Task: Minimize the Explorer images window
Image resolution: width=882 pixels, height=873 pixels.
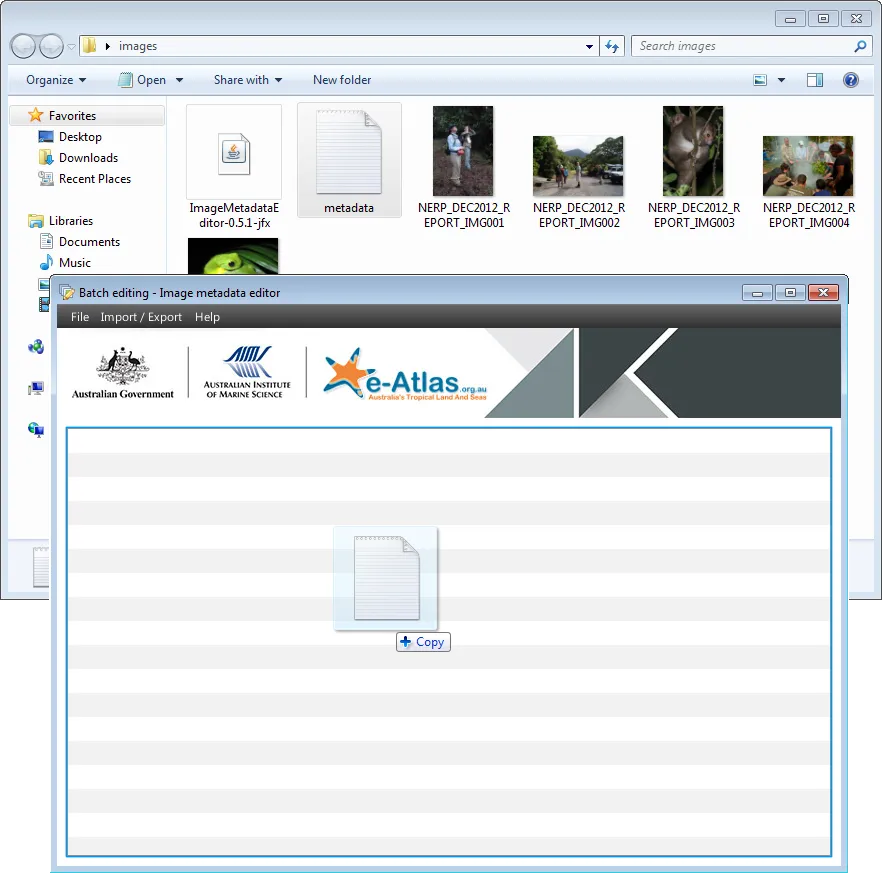Action: pos(790,19)
